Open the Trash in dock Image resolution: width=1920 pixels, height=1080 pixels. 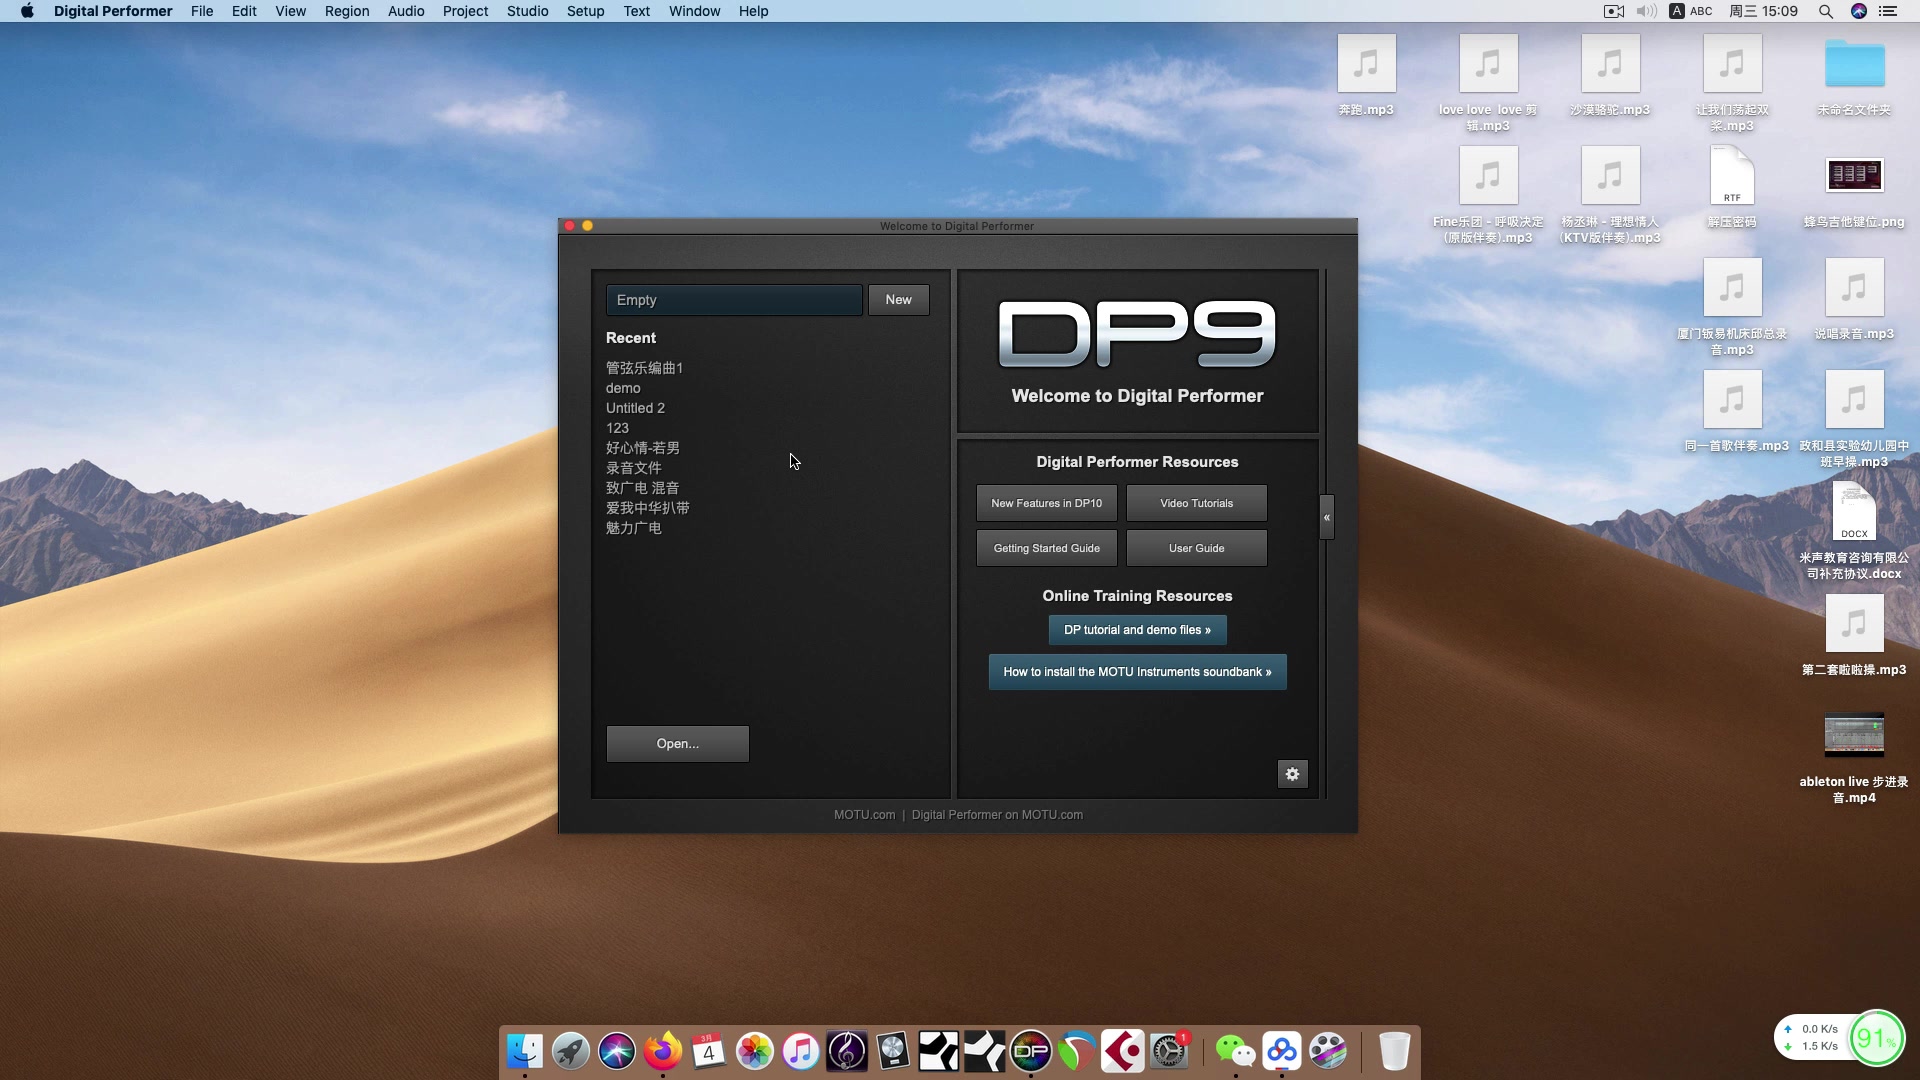click(x=1394, y=1051)
